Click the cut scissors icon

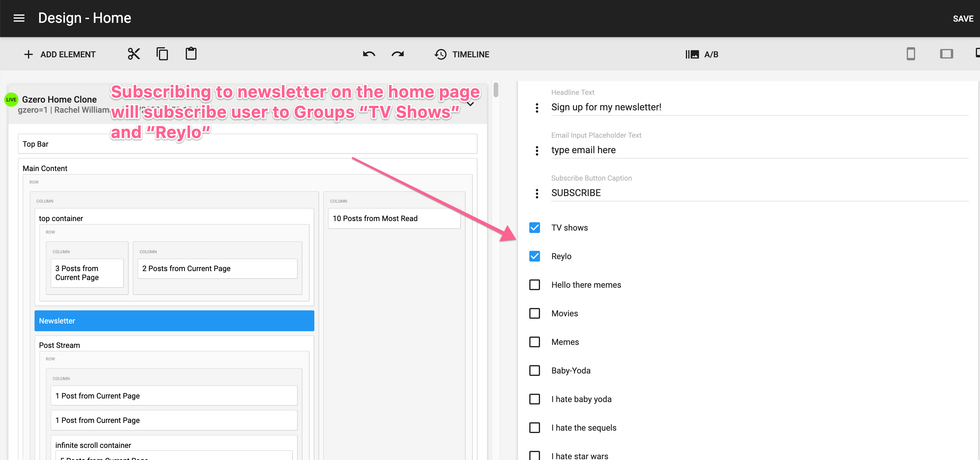point(134,54)
